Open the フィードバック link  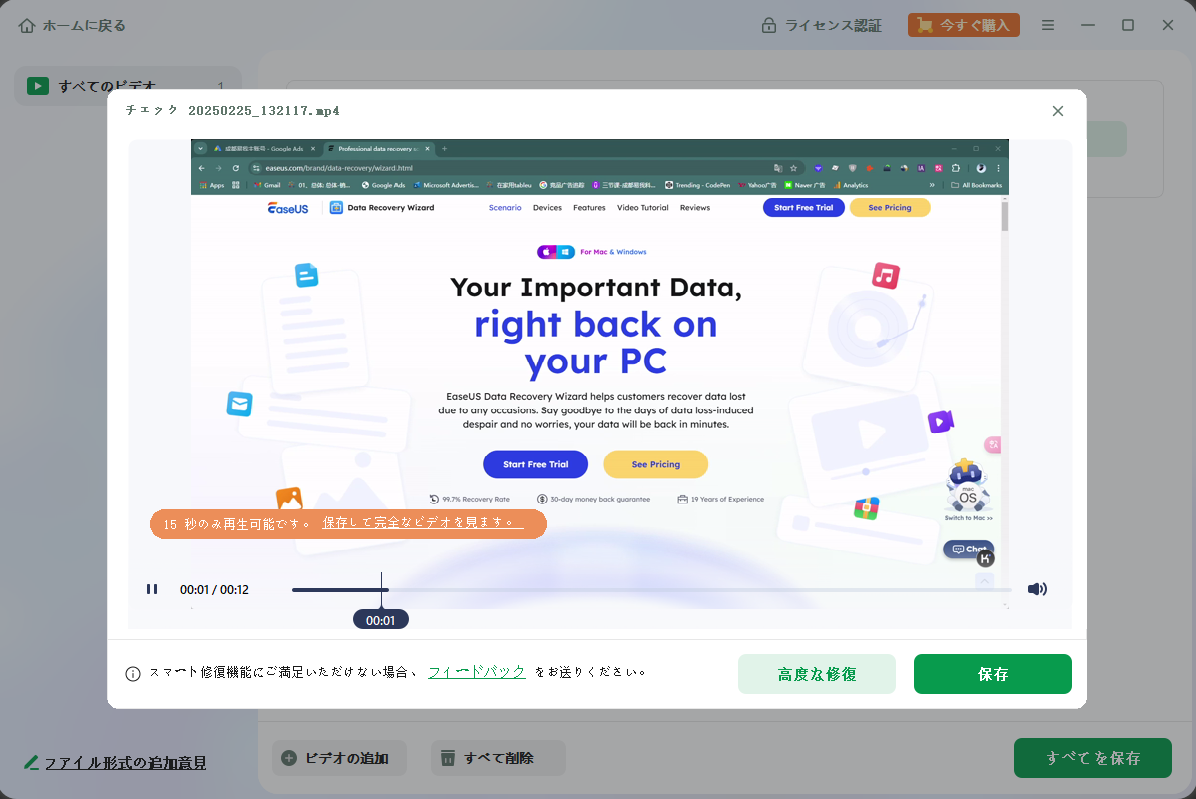pos(477,672)
